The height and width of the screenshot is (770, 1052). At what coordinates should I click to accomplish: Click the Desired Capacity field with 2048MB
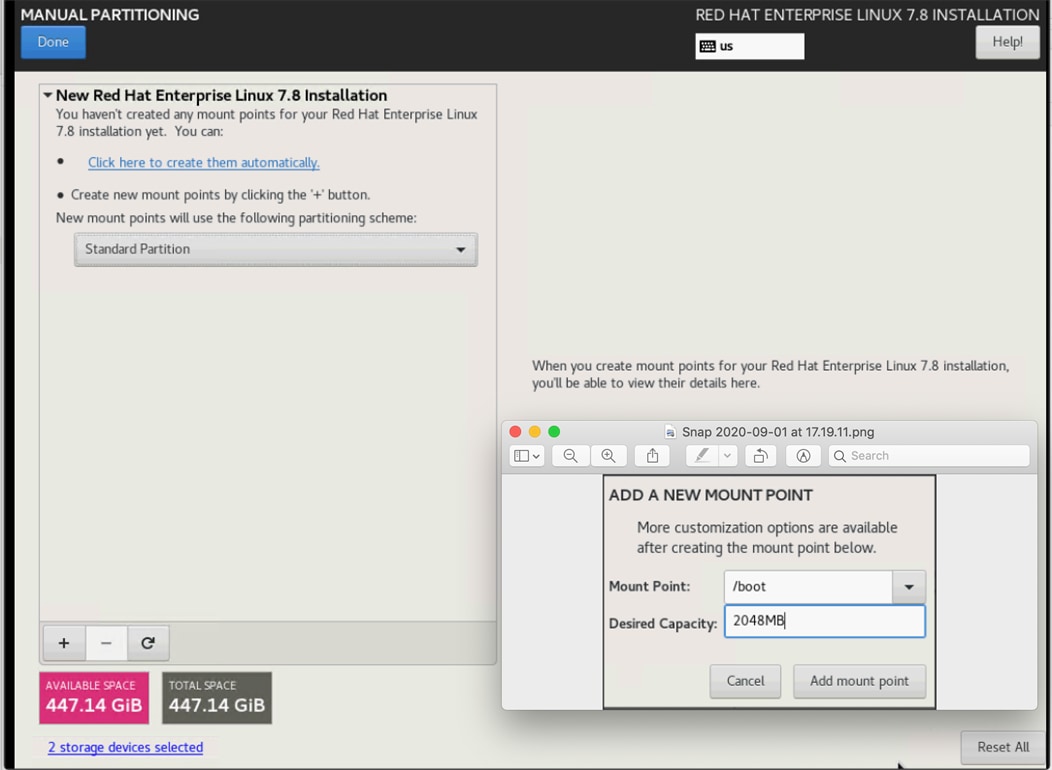(825, 621)
